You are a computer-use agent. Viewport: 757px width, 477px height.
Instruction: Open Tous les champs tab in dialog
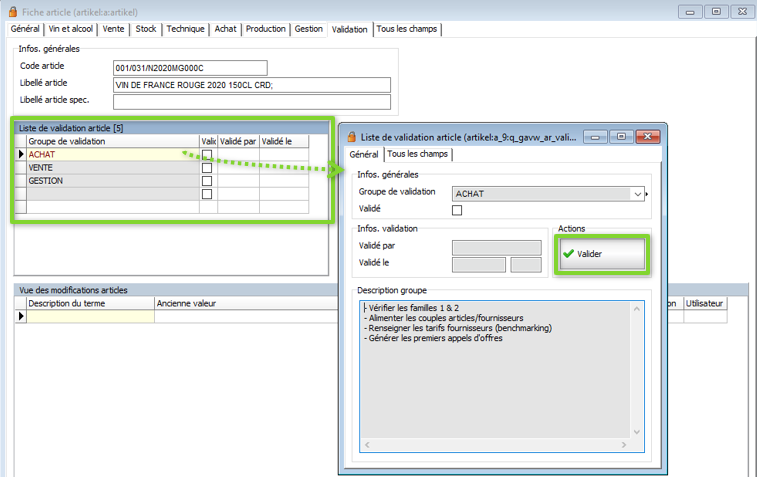[418, 154]
